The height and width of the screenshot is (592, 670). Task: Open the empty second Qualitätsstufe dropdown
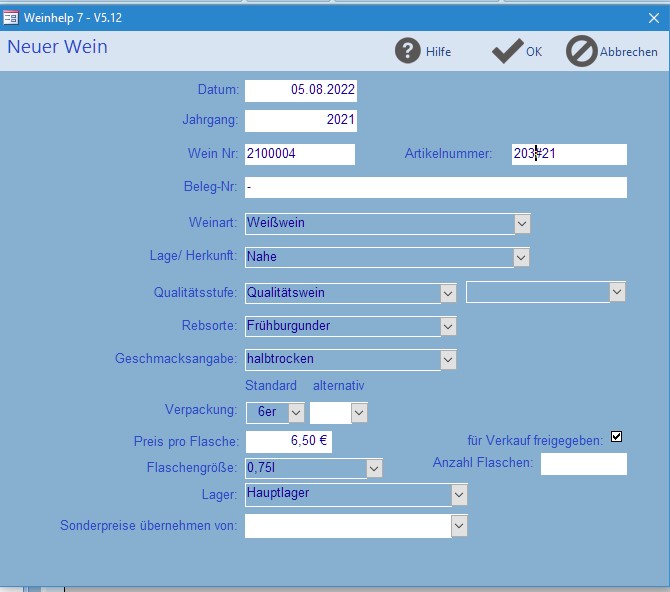(x=617, y=292)
